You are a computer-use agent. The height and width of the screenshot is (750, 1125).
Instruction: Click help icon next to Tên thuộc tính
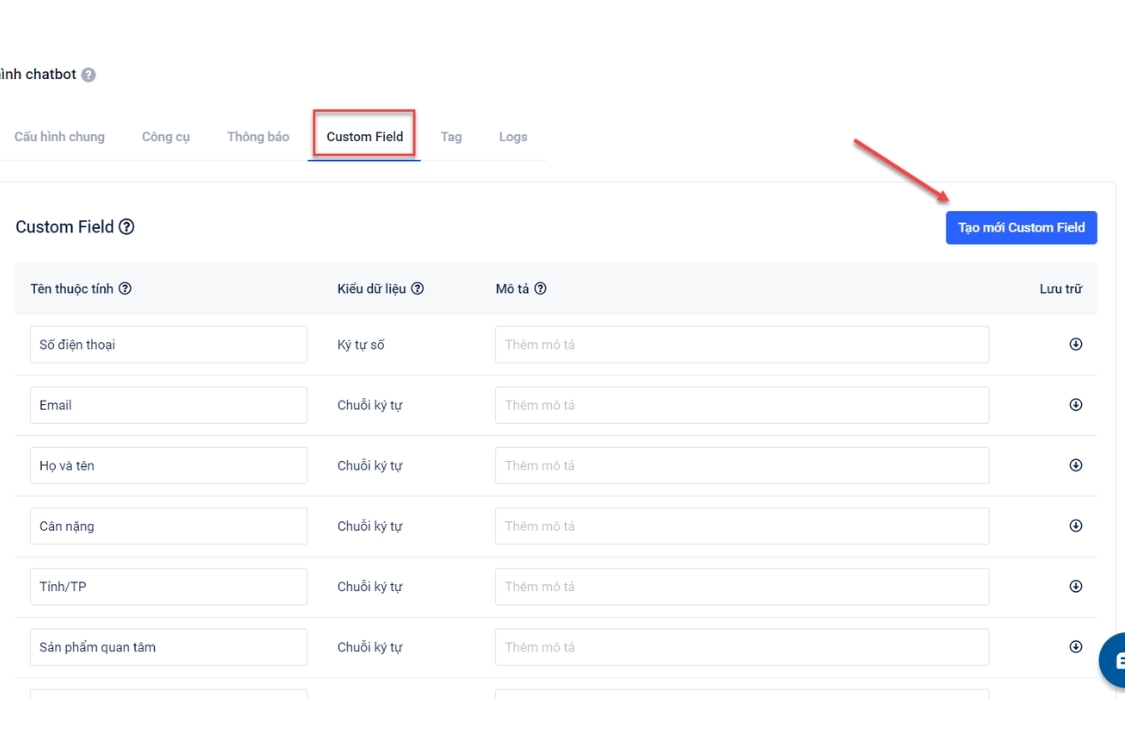125,289
